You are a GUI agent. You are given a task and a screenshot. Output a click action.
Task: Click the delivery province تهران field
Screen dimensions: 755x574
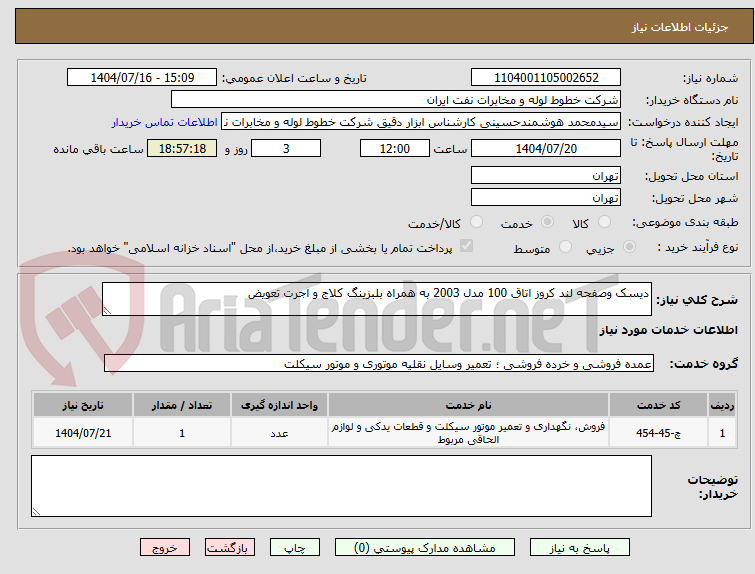click(546, 175)
